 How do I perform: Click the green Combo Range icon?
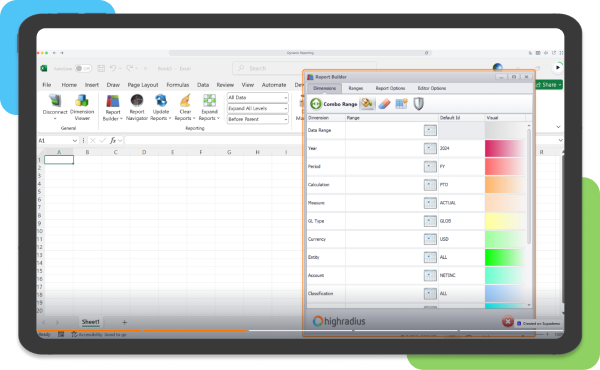pos(316,104)
